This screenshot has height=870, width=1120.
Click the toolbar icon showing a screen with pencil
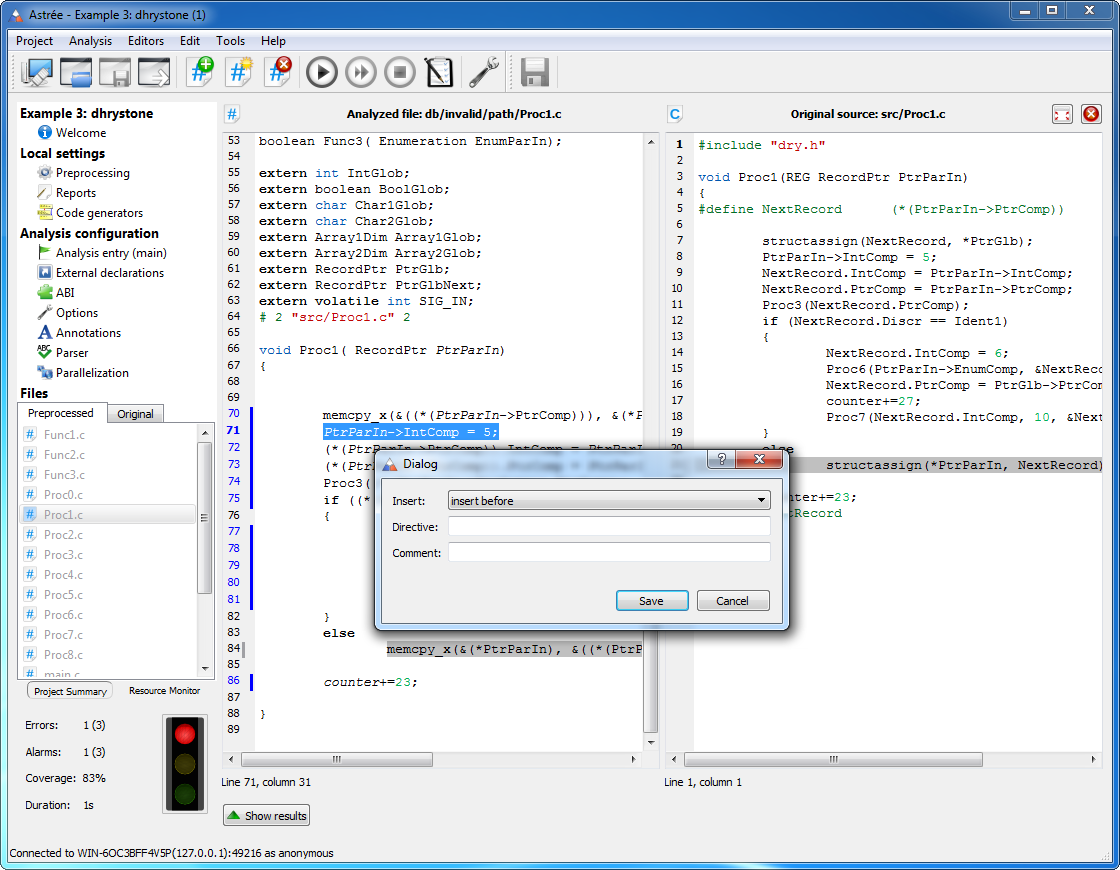click(x=36, y=72)
